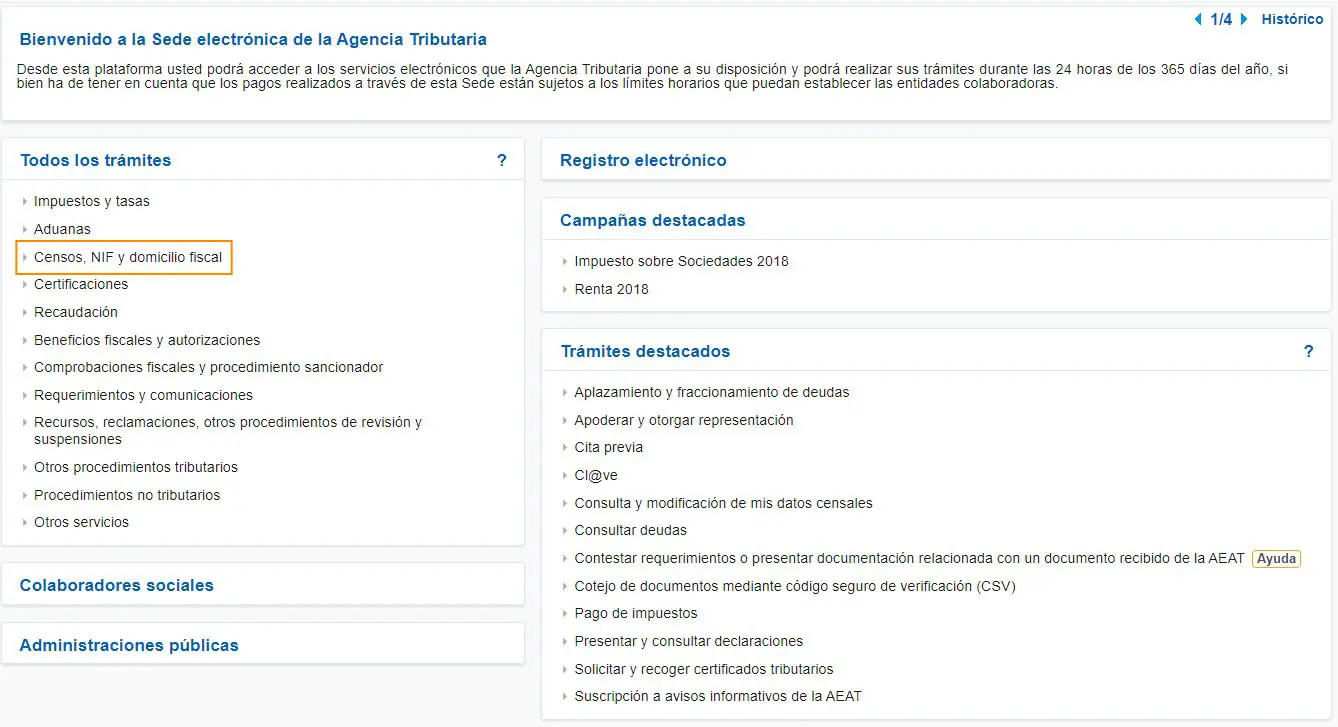Screen dimensions: 1338x727
Task: Open Cita previa link
Action: pos(608,447)
